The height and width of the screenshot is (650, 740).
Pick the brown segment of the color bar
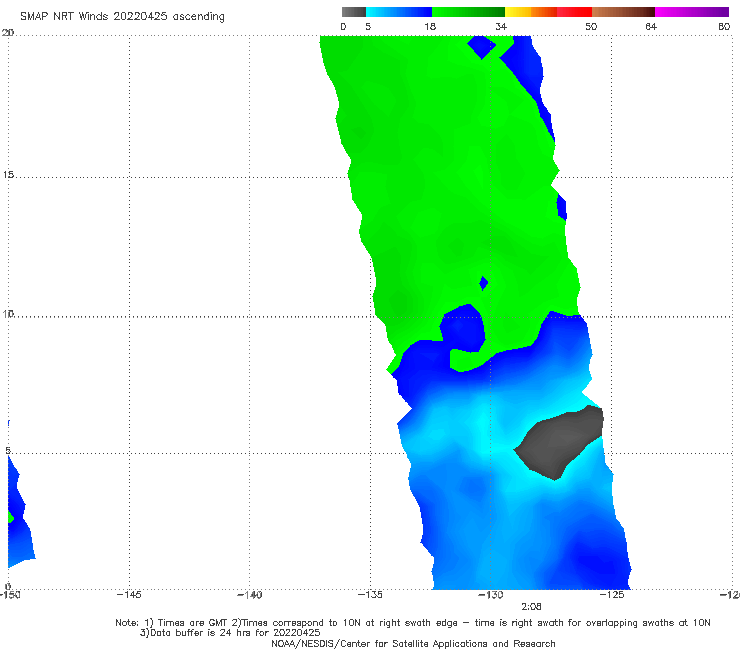click(x=623, y=12)
